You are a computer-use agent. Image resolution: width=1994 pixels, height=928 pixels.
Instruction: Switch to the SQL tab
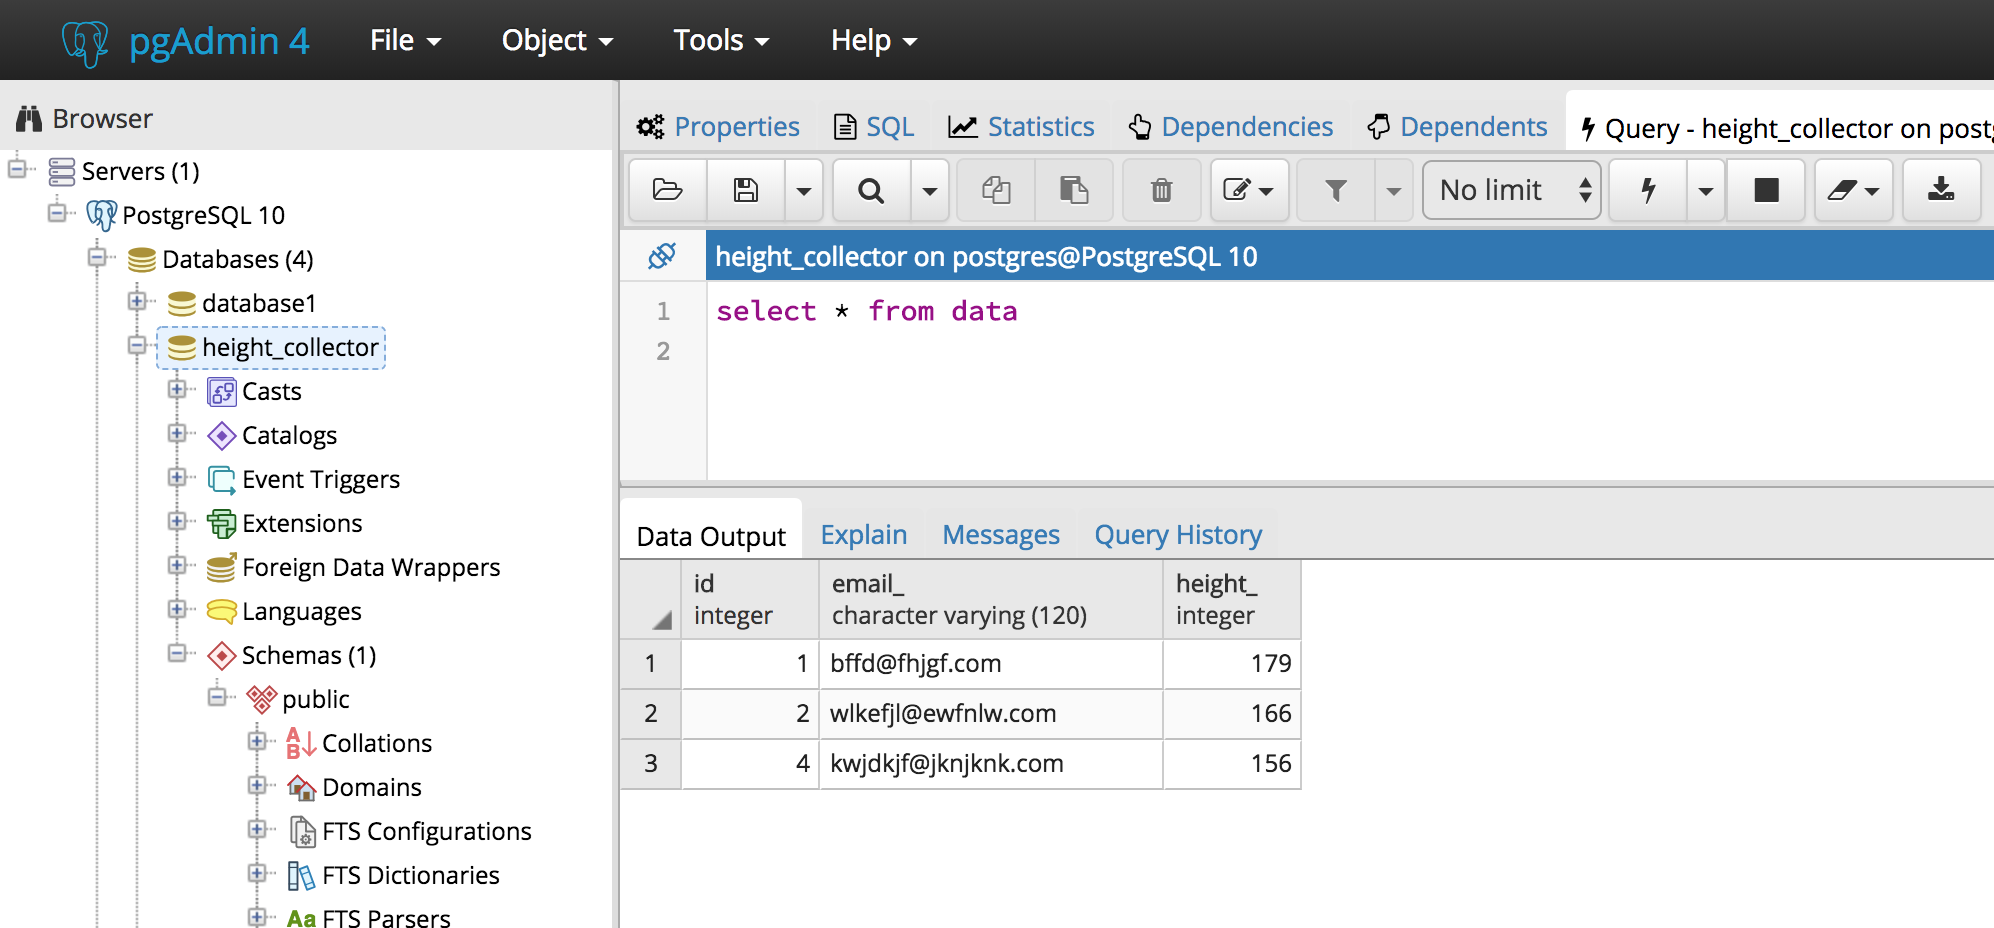tap(875, 127)
